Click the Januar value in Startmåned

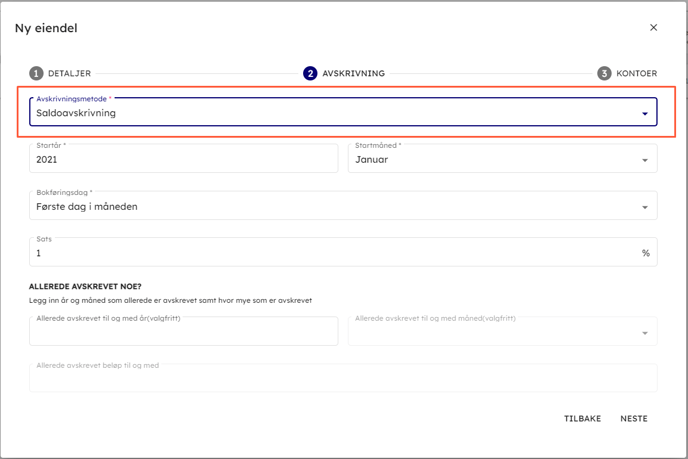coord(372,160)
